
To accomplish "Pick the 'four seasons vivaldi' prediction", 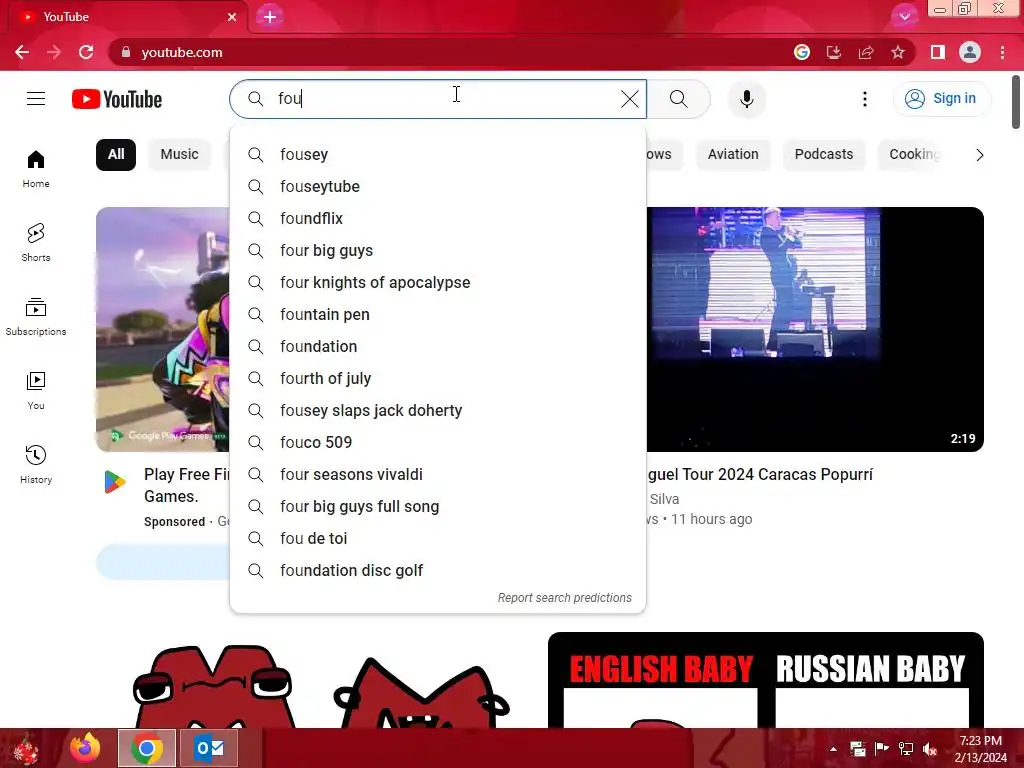I will (438, 474).
